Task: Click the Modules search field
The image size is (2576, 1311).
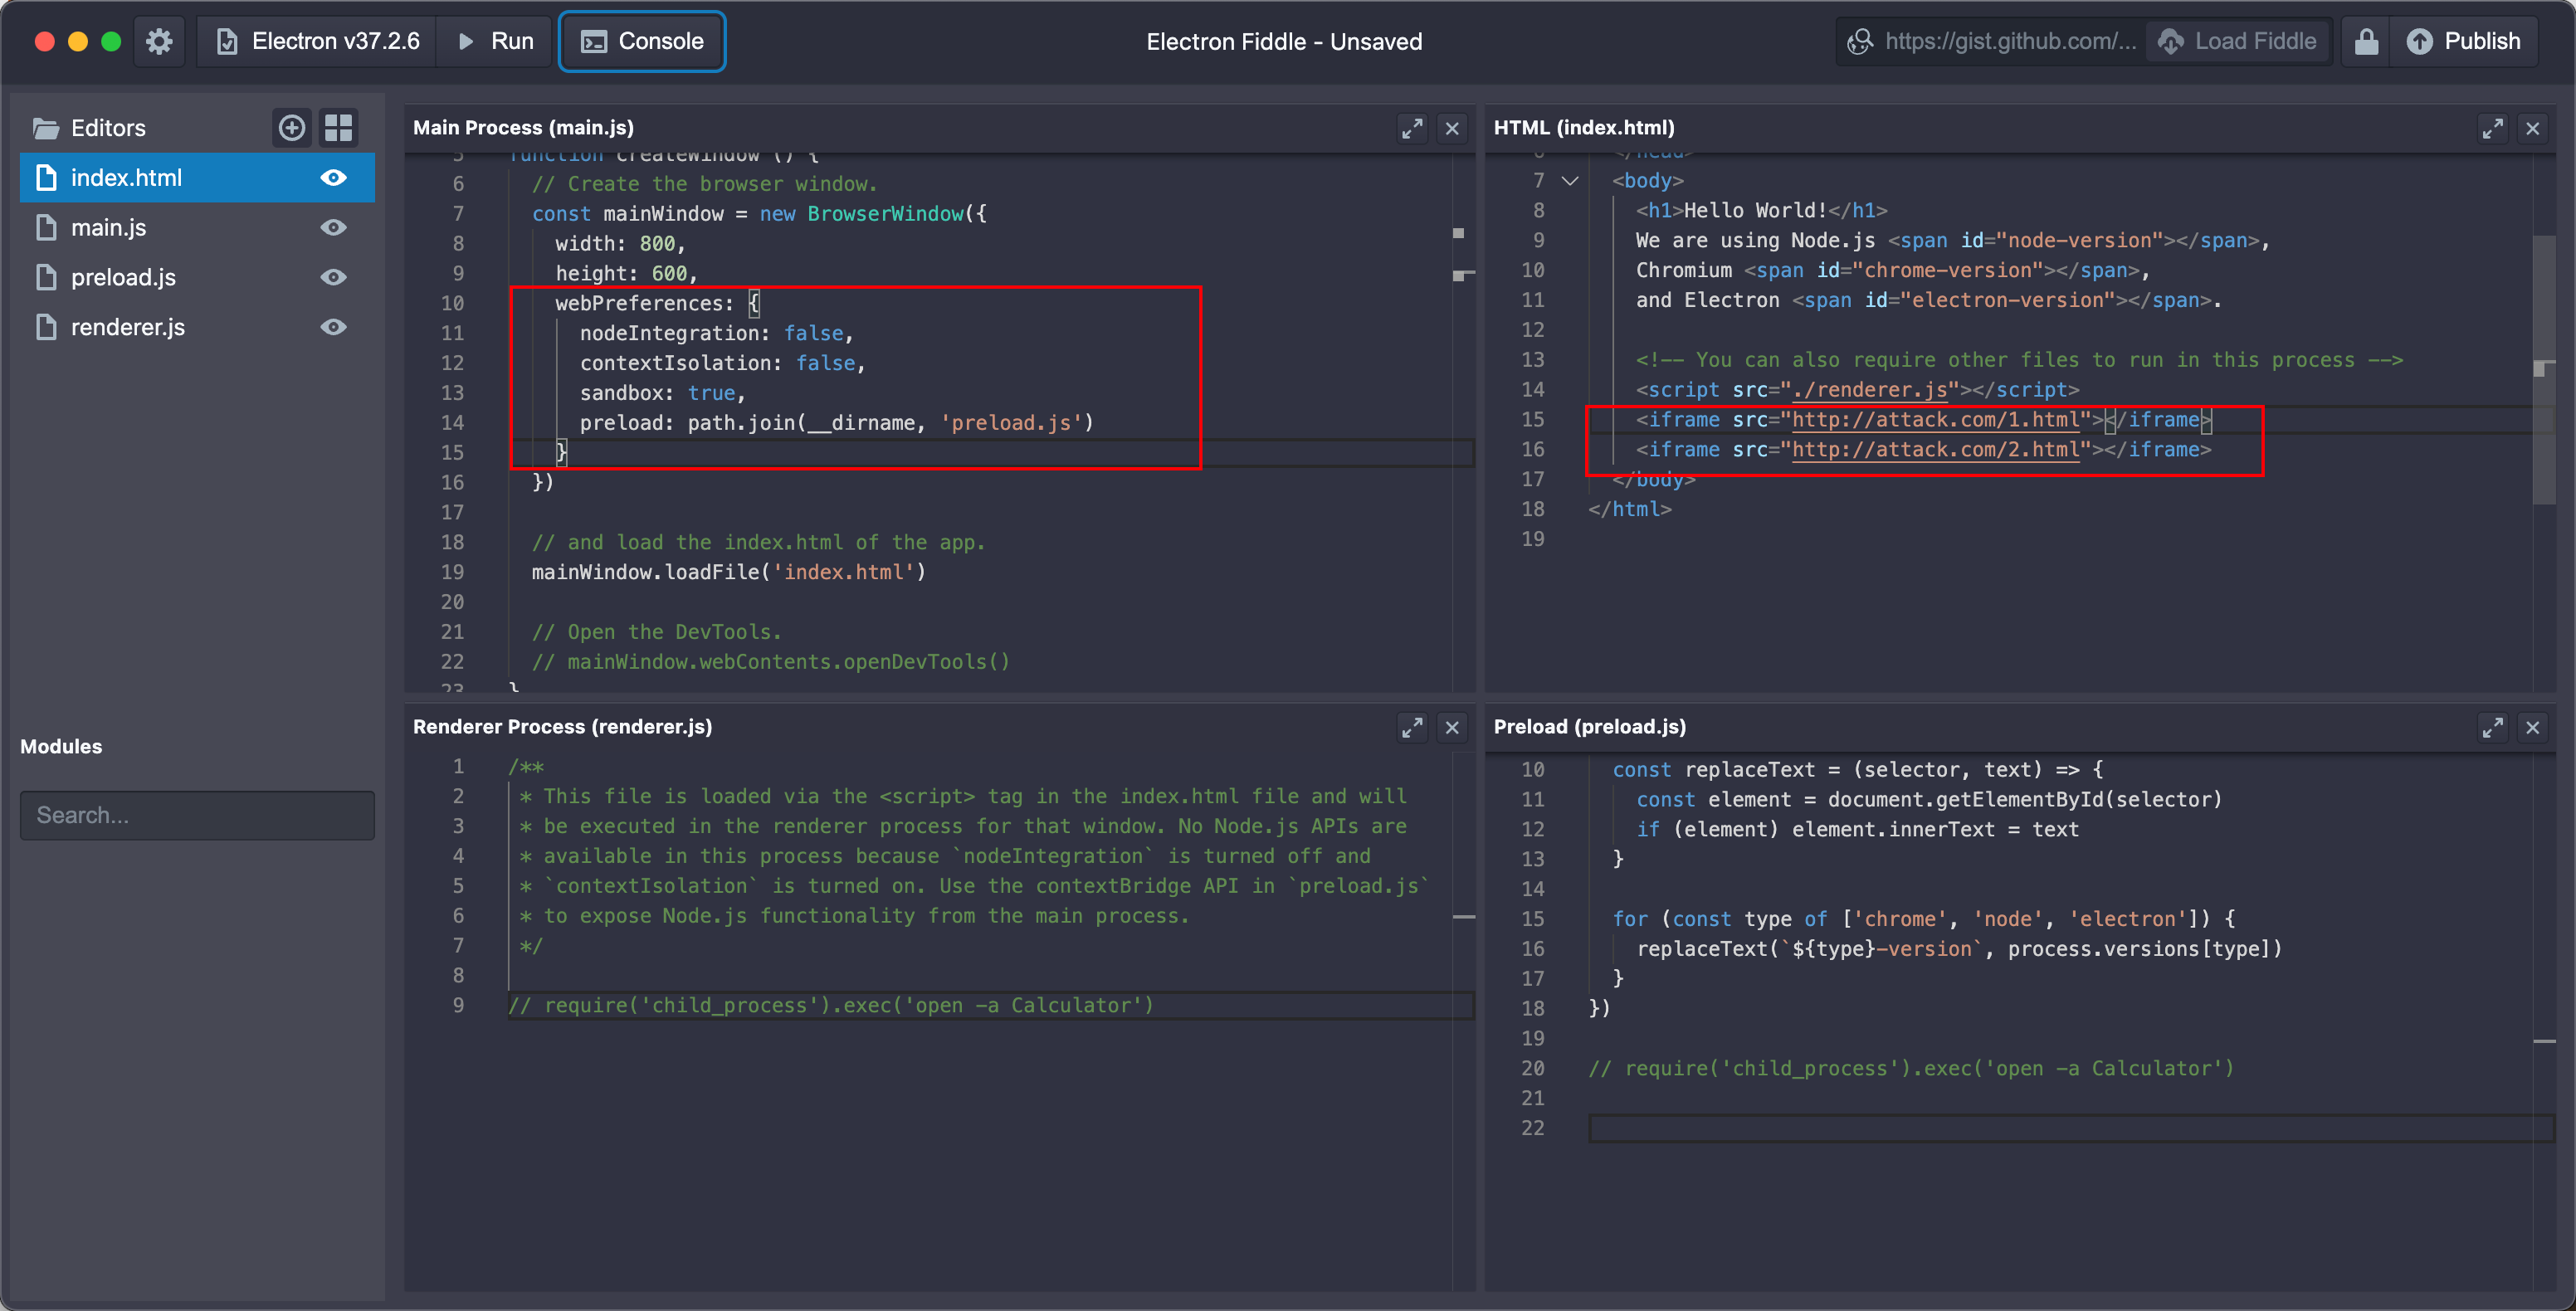Action: click(197, 815)
